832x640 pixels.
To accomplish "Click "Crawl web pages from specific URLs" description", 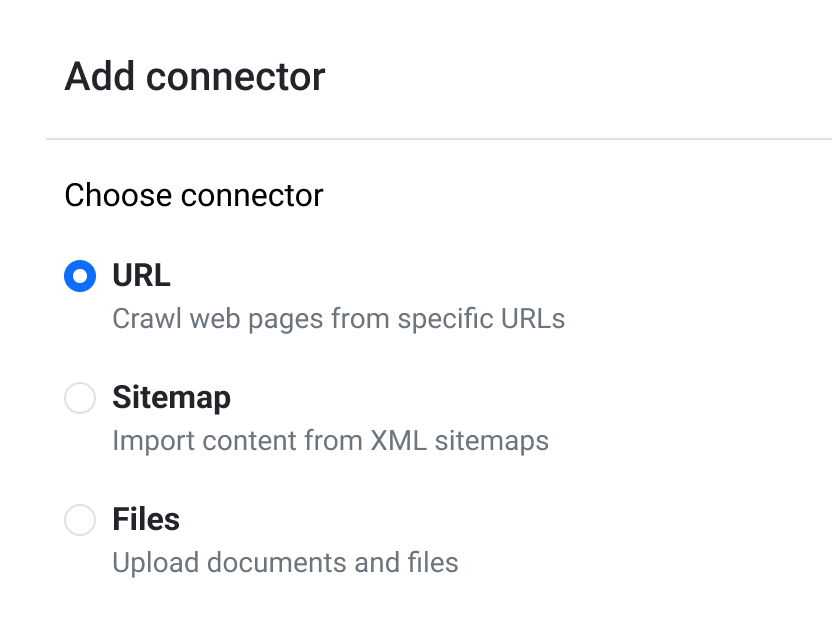I will (338, 319).
